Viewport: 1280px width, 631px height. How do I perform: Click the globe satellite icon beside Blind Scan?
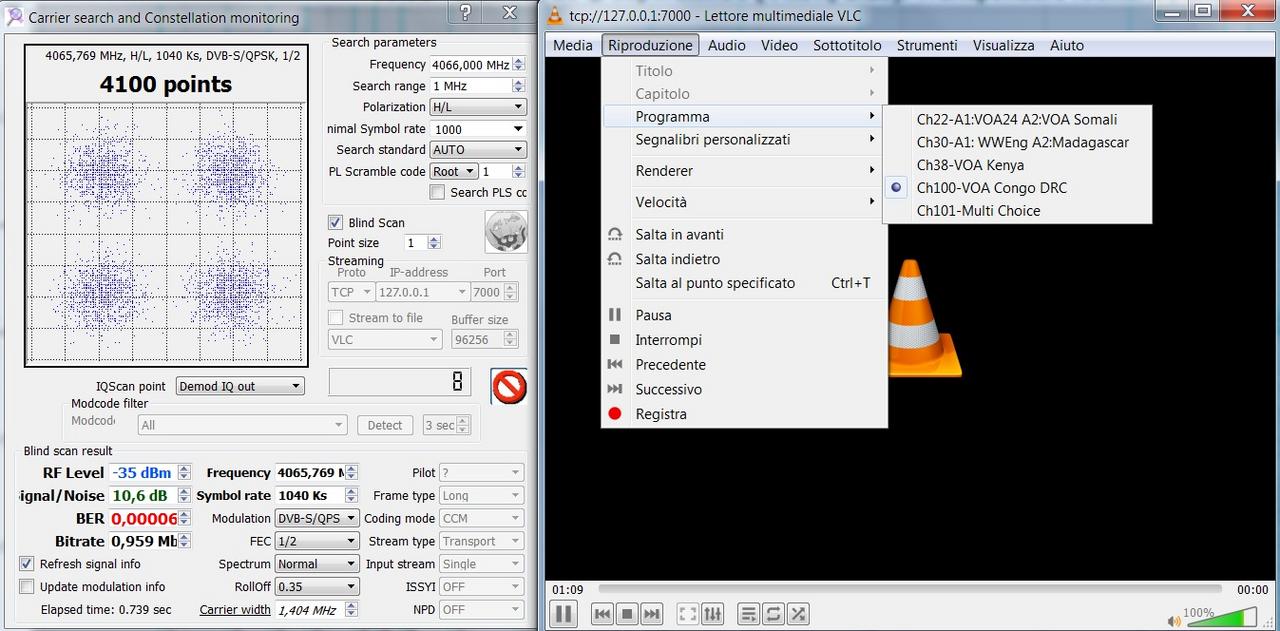pos(505,231)
